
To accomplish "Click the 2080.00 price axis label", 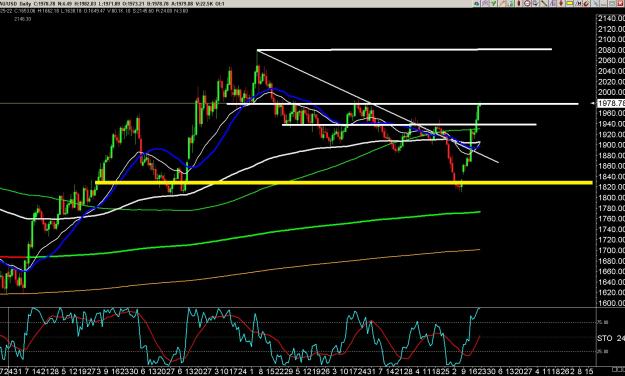I will pyautogui.click(x=611, y=50).
